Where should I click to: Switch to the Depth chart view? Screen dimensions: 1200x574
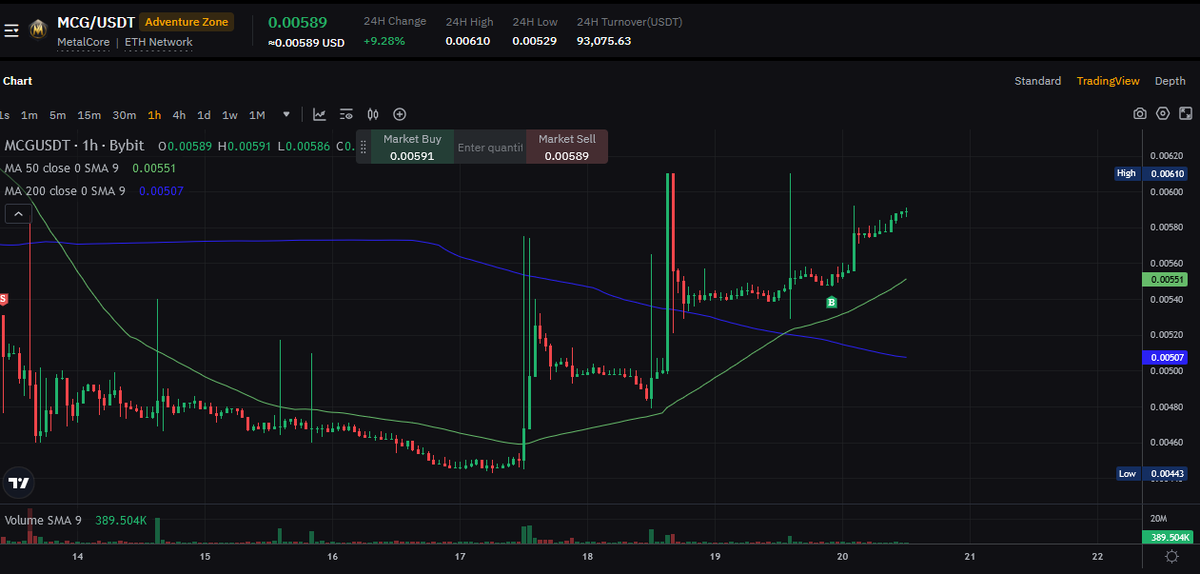pyautogui.click(x=1170, y=81)
